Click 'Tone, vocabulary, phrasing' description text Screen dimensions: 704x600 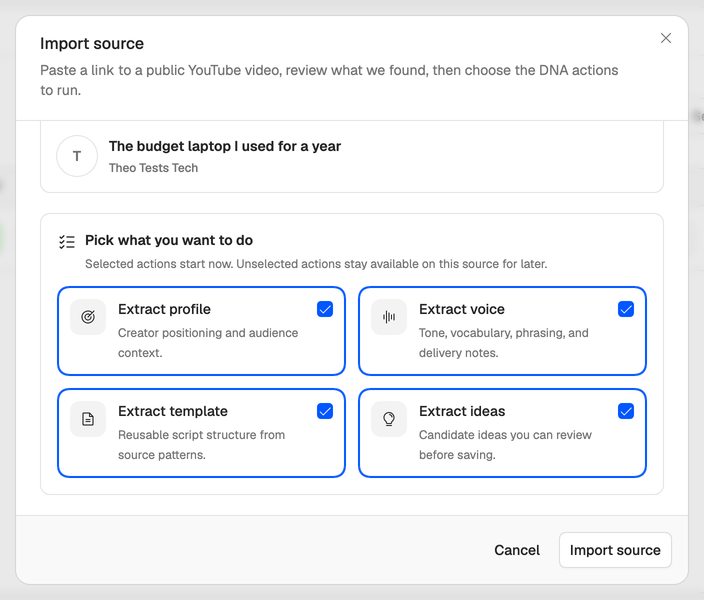point(503,343)
